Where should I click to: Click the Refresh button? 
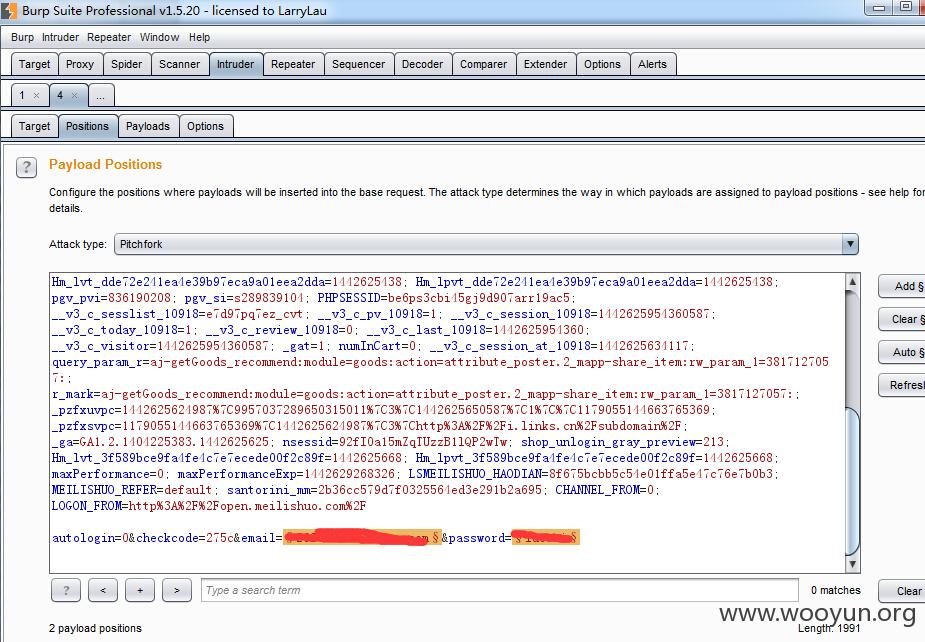tap(902, 385)
